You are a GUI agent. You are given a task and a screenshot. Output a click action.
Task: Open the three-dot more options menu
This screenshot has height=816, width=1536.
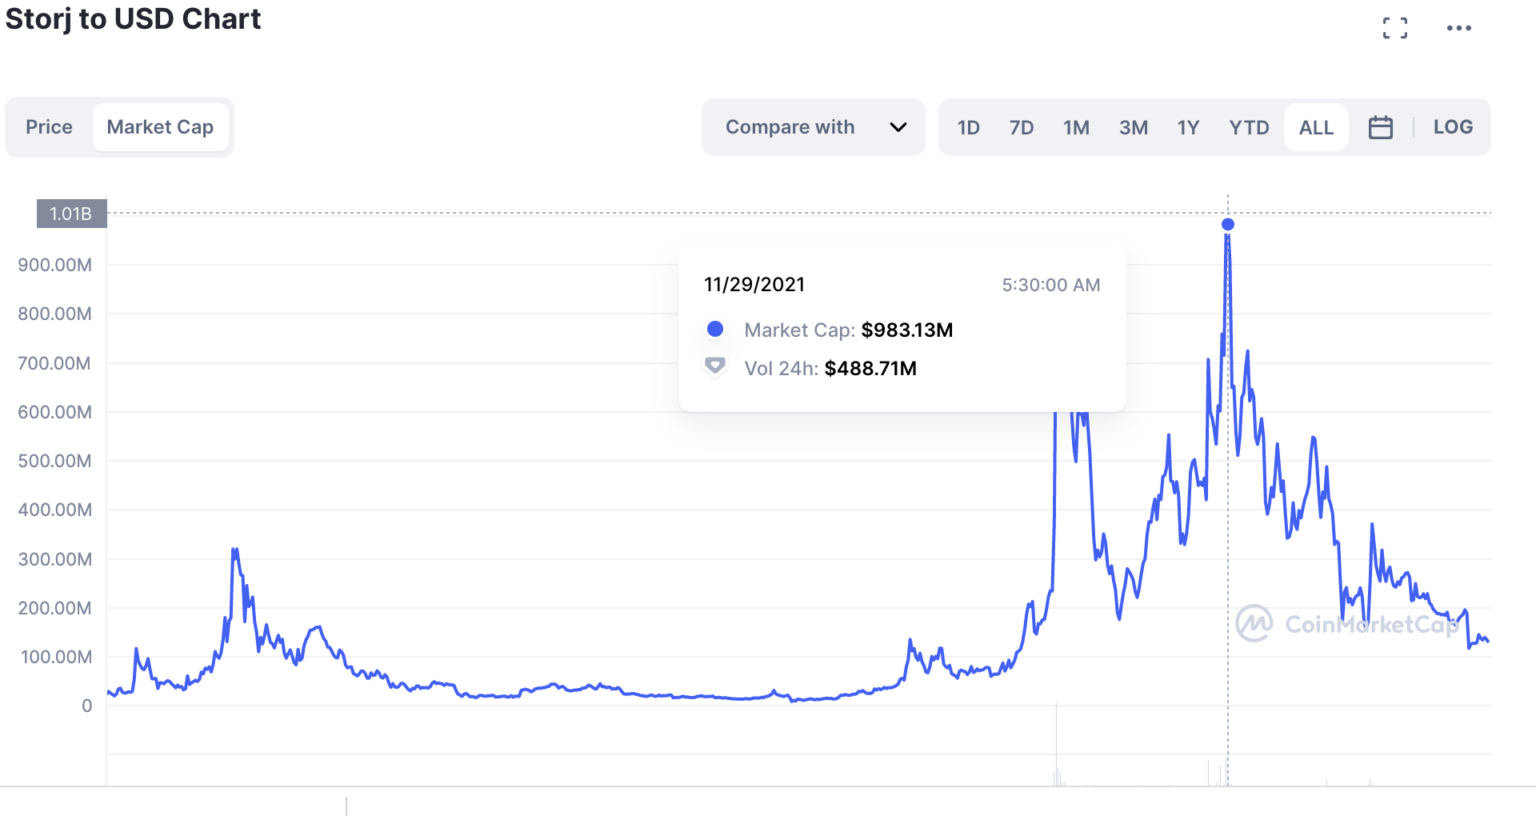point(1459,28)
